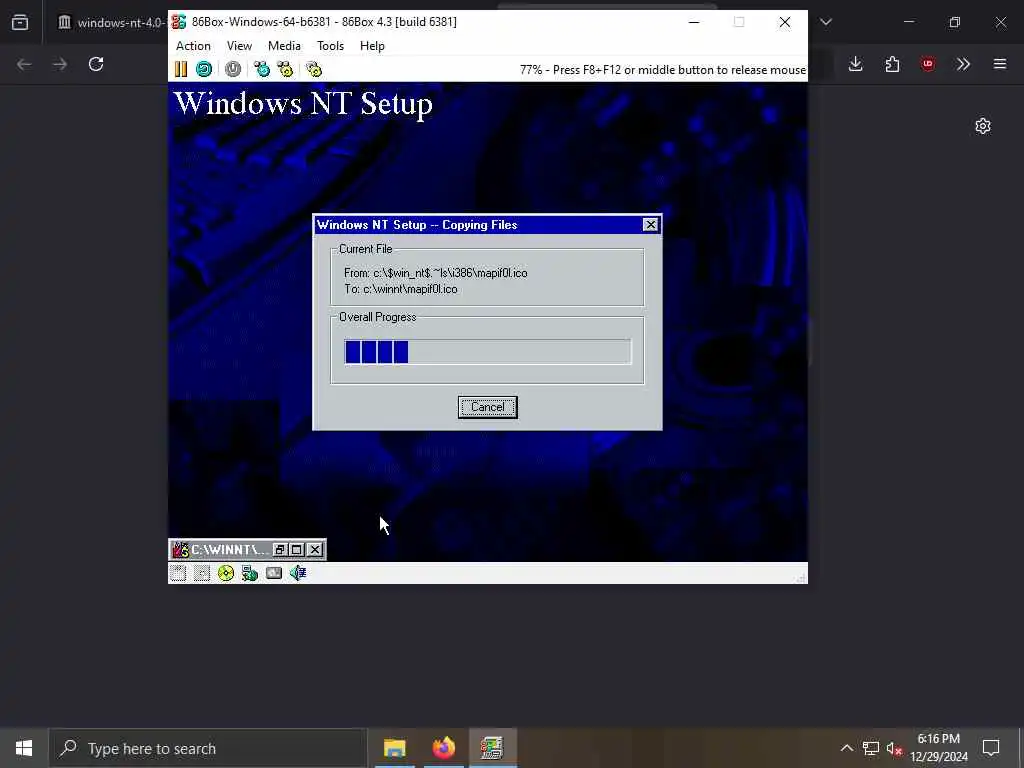Click the teal hard reset icon in 86Box toolbar

click(204, 69)
